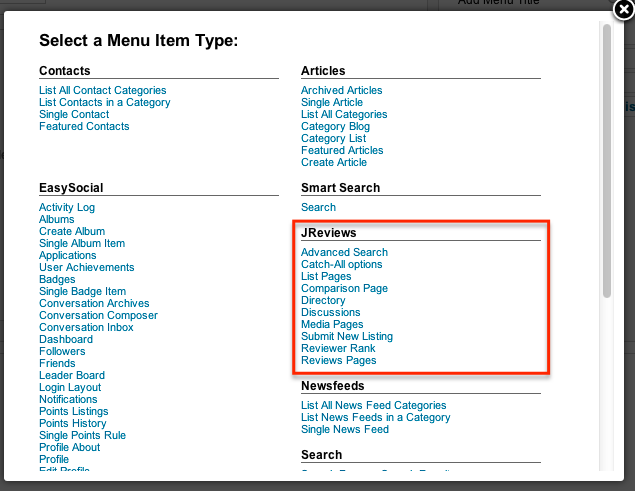Viewport: 635px width, 491px height.
Task: Choose Conversation Inbox menu type
Action: point(86,327)
